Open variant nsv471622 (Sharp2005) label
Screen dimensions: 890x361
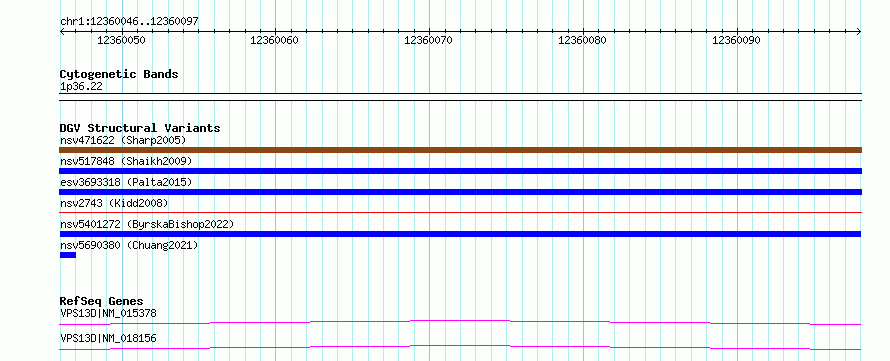click(123, 140)
